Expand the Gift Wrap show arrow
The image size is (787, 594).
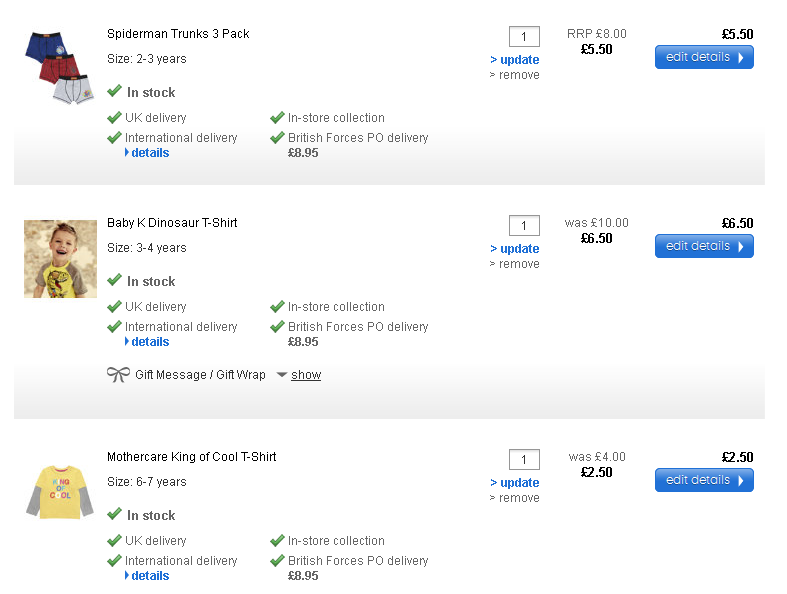(282, 375)
